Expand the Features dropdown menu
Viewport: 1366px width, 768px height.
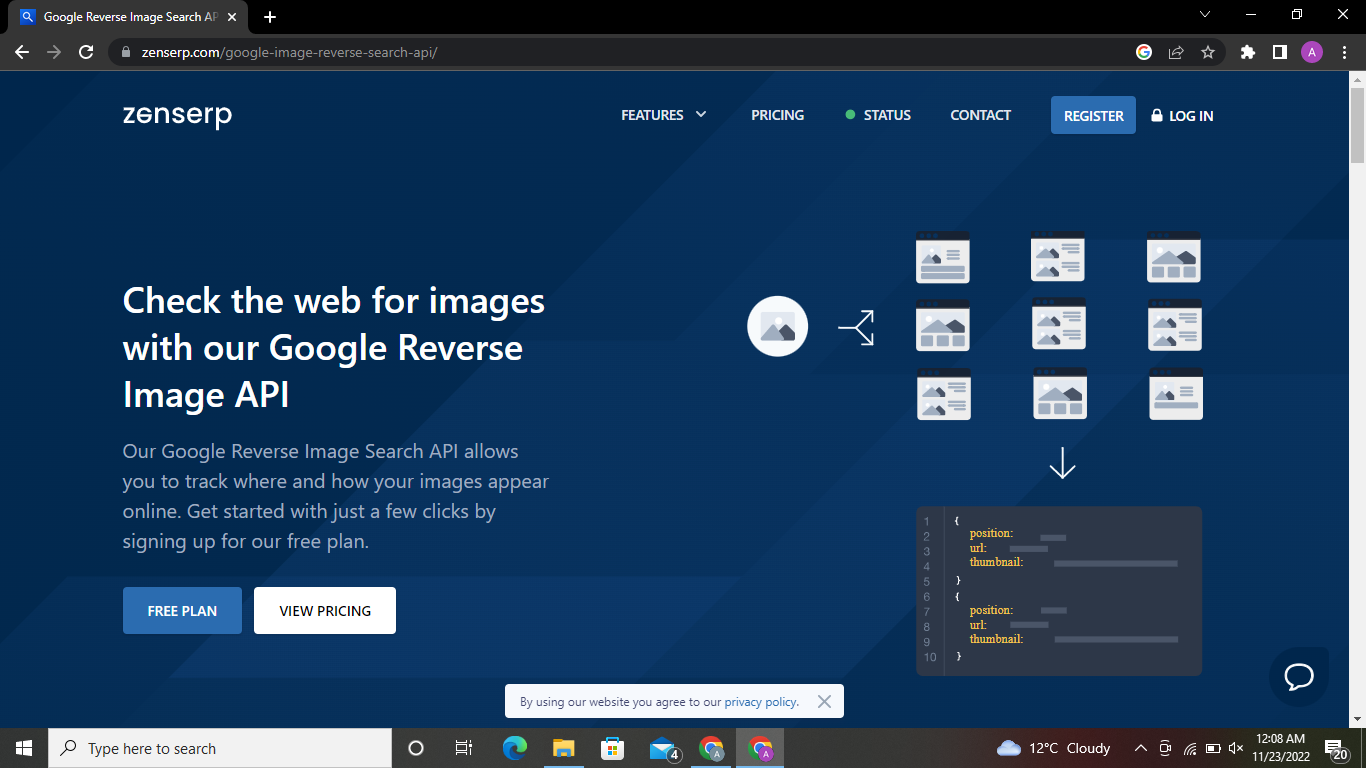pos(663,115)
